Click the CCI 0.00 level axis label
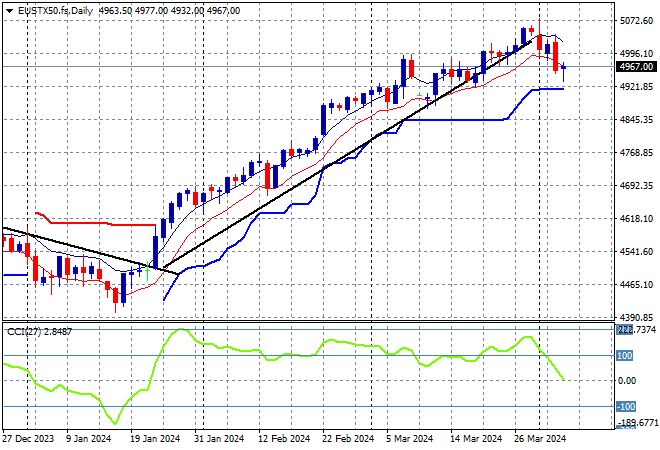This screenshot has height=450, width=660. (x=625, y=381)
